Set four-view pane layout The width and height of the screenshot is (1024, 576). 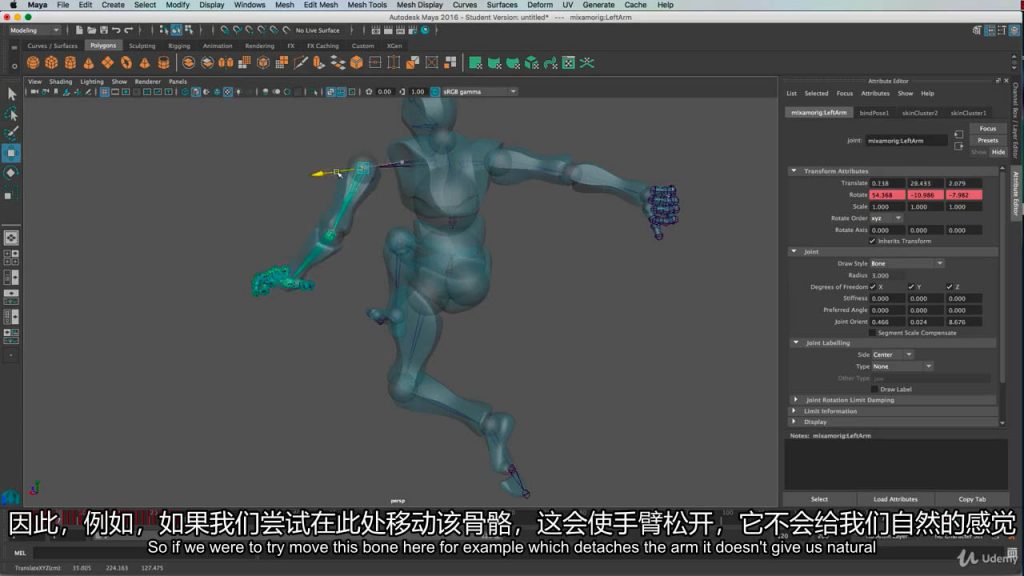coord(11,257)
